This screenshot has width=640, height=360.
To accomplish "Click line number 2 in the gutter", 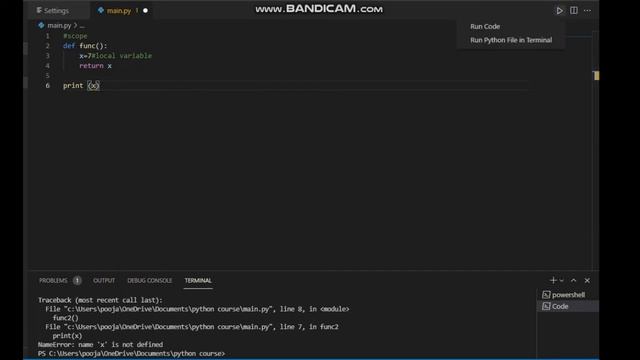I will point(47,46).
